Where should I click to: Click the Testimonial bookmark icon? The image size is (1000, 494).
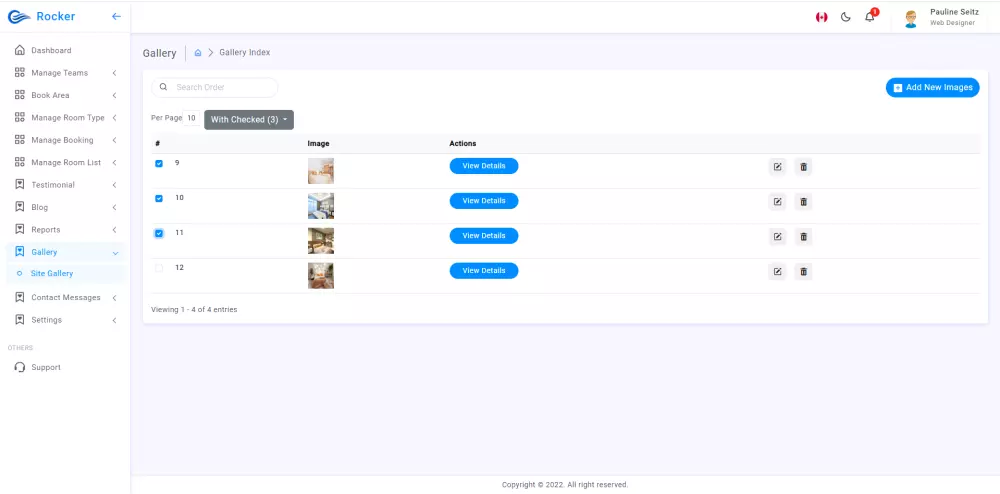coord(20,184)
